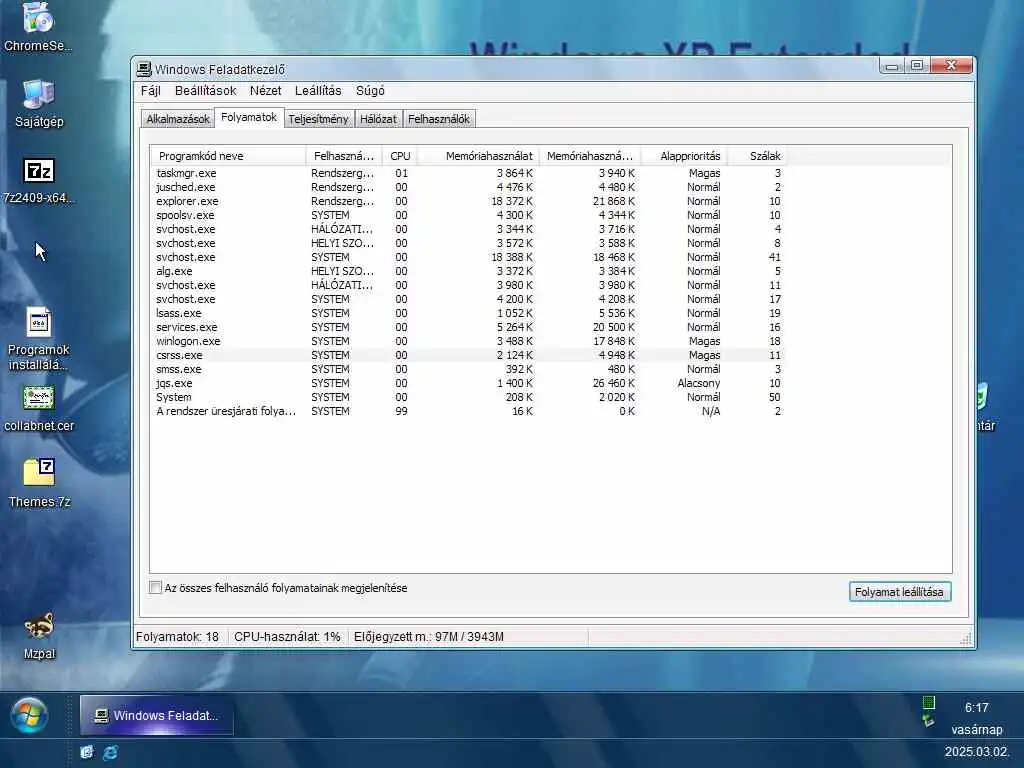This screenshot has width=1024, height=768.
Task: Click the Folyamatok: 18 status entry
Action: click(x=179, y=637)
